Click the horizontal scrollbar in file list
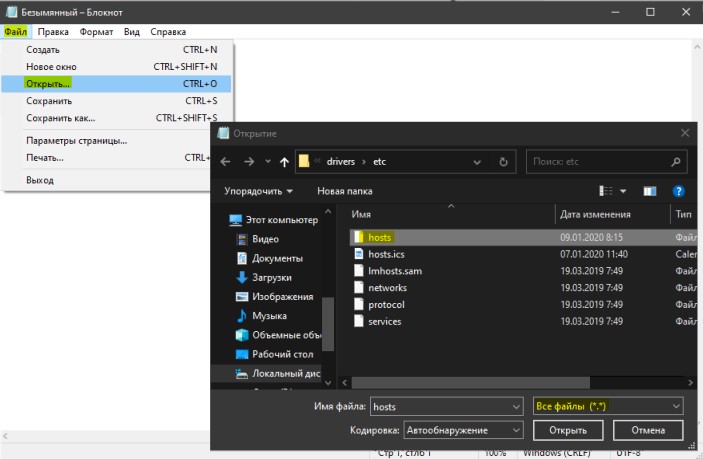The width and height of the screenshot is (703, 459). (x=471, y=383)
